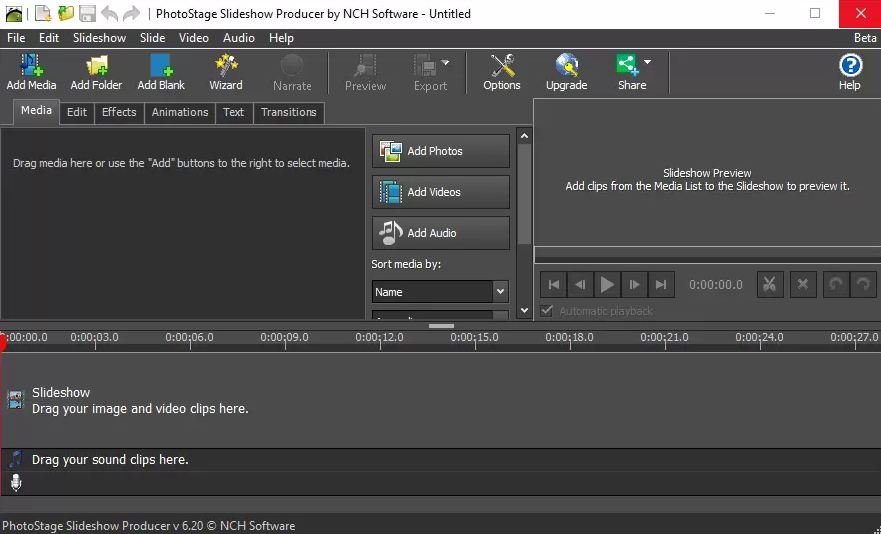Switch to the Animations tab

click(x=180, y=112)
